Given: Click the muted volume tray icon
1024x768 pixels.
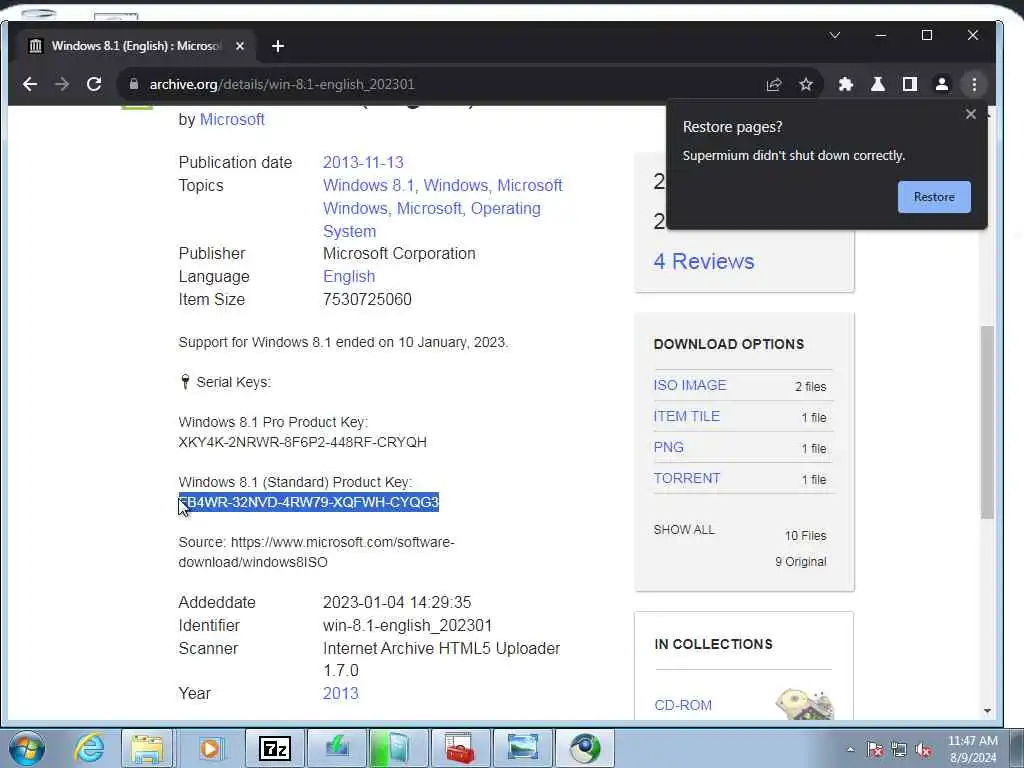Looking at the screenshot, I should 923,749.
